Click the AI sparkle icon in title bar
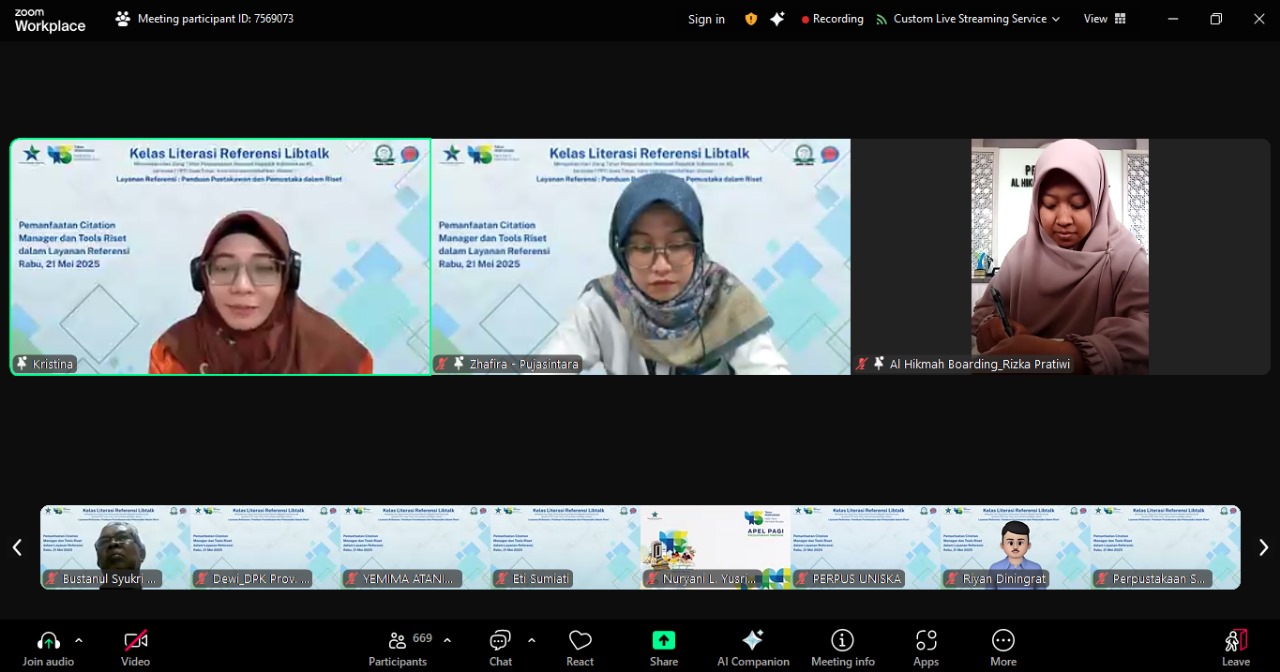The width and height of the screenshot is (1280, 672). point(777,19)
